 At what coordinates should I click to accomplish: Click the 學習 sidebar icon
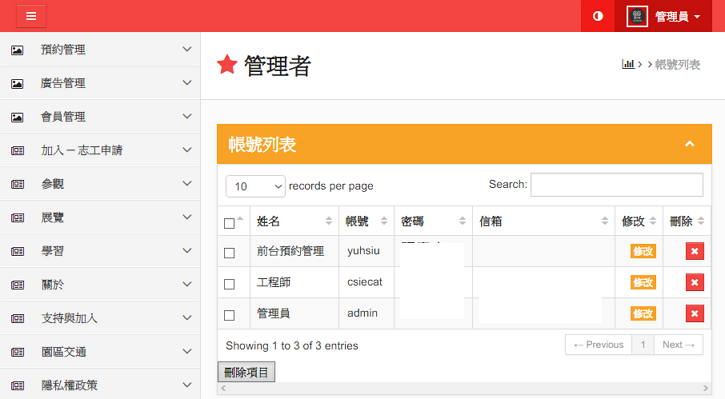tap(17, 252)
